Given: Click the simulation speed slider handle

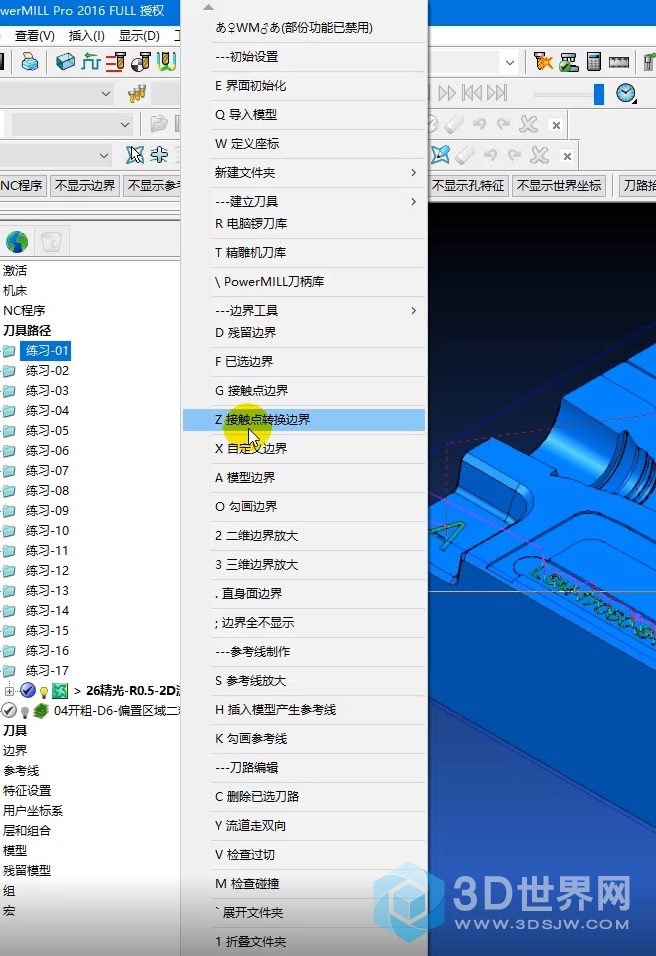Looking at the screenshot, I should (599, 94).
